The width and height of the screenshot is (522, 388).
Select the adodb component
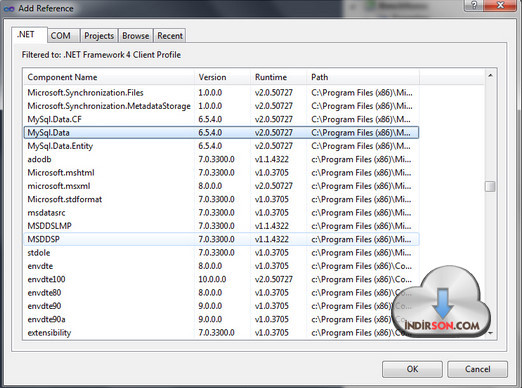[221, 159]
